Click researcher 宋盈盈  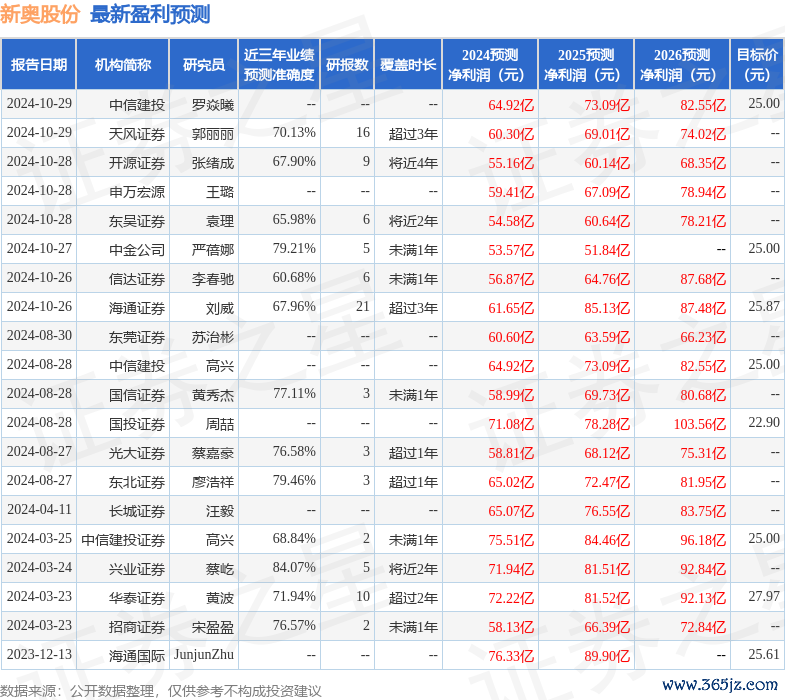(213, 627)
